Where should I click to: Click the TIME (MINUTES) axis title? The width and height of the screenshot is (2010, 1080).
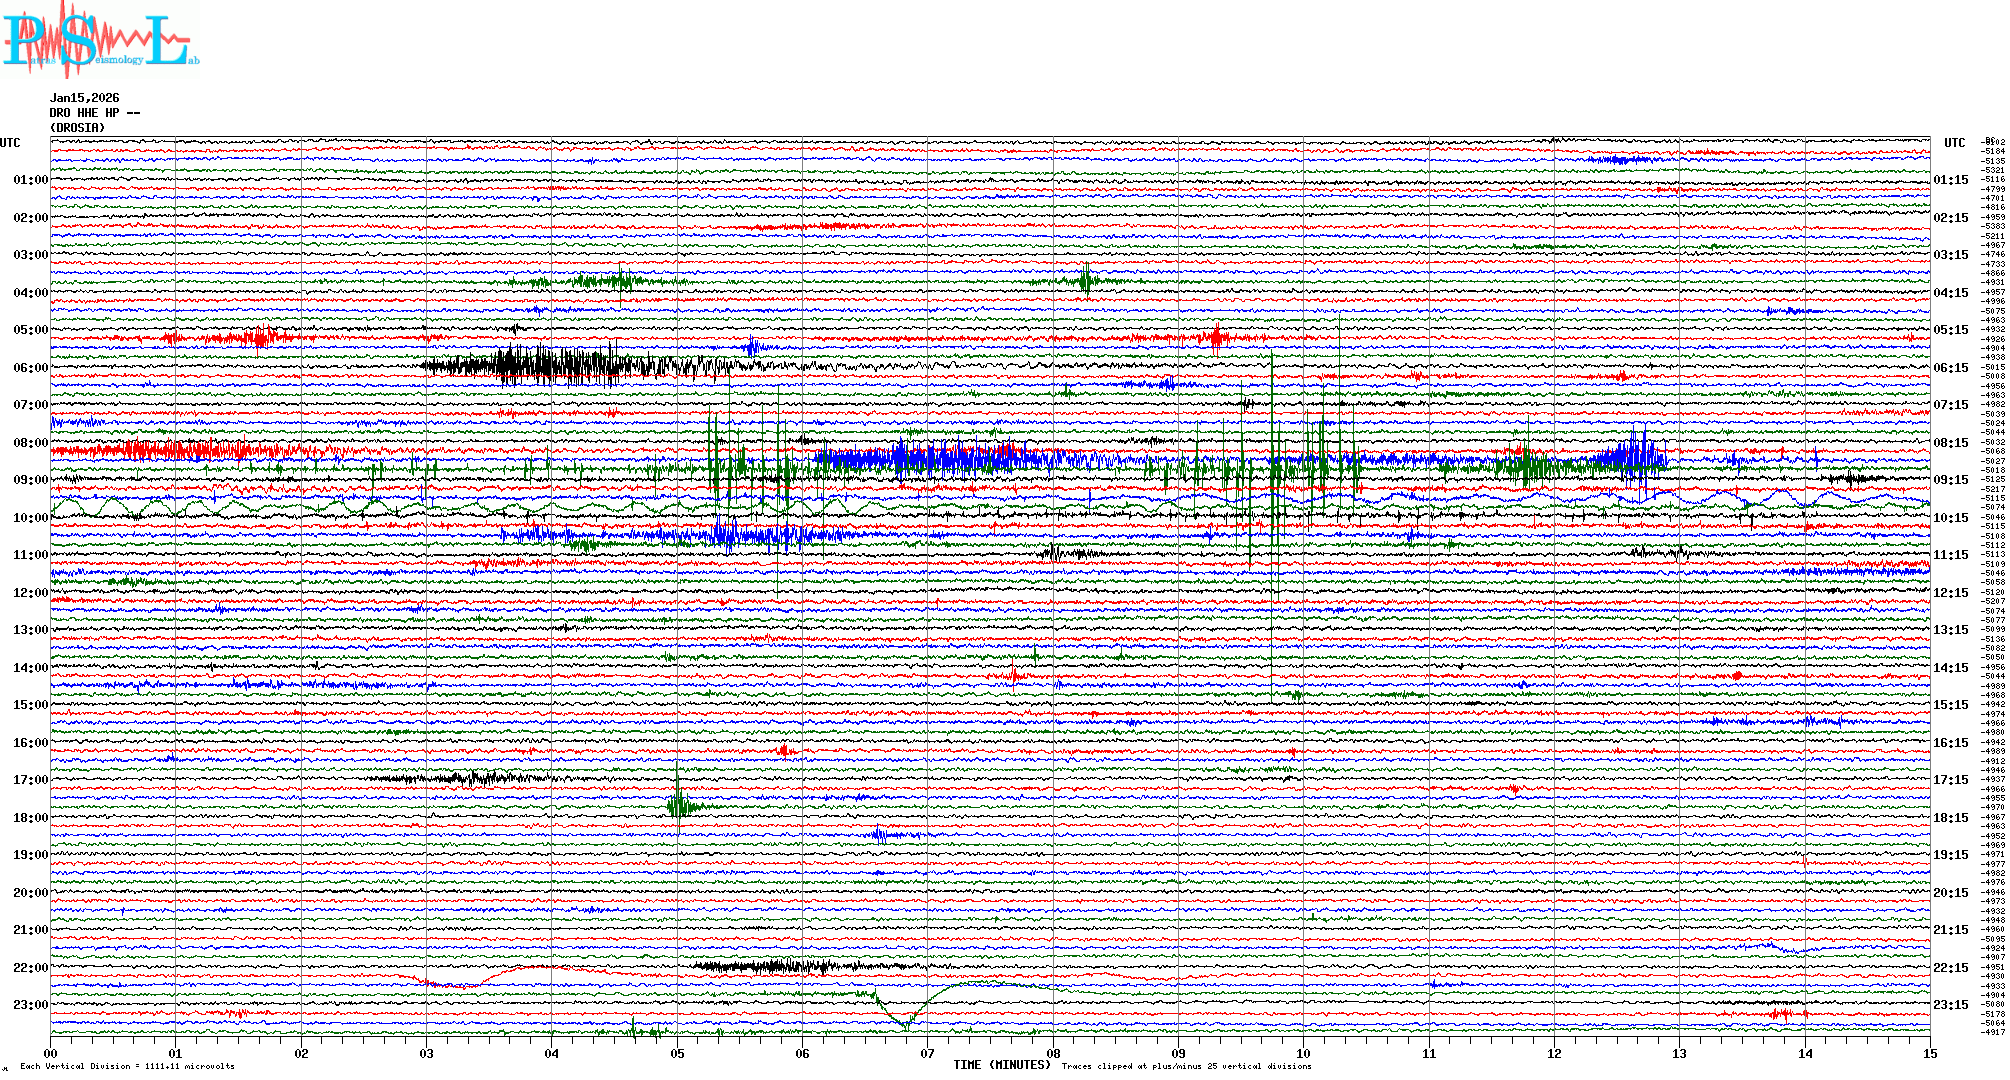point(1002,1065)
